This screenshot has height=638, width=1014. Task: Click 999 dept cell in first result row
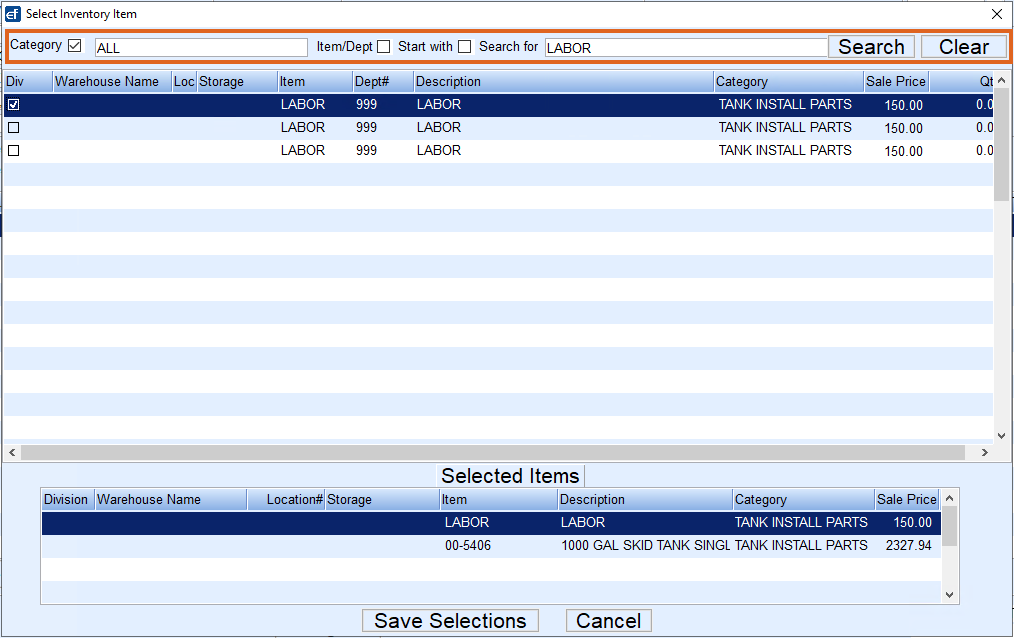click(x=366, y=104)
